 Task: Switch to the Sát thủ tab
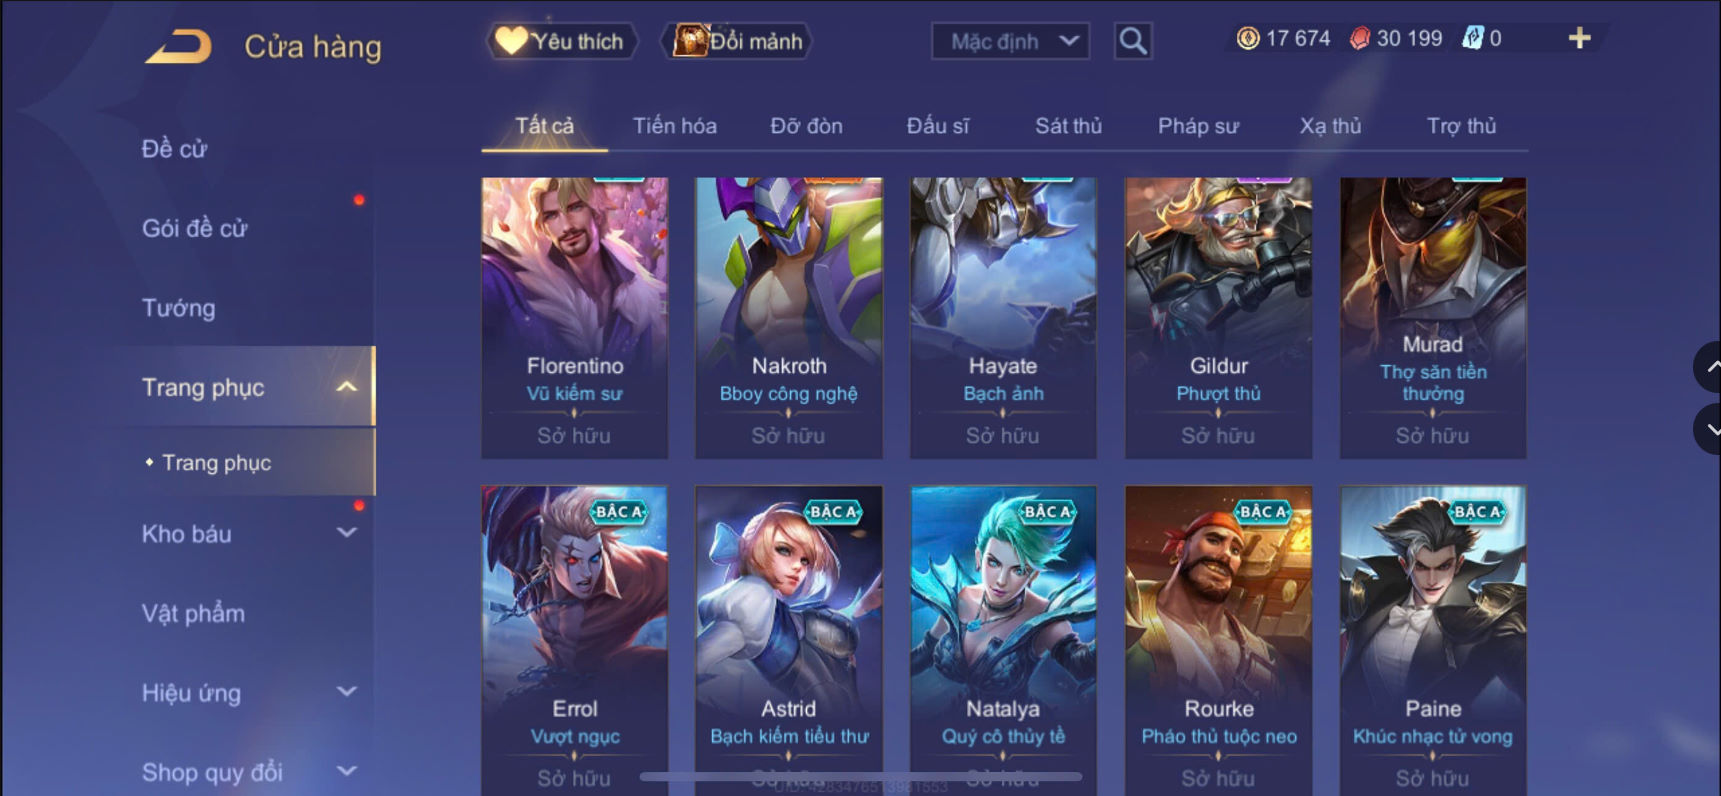click(1068, 126)
